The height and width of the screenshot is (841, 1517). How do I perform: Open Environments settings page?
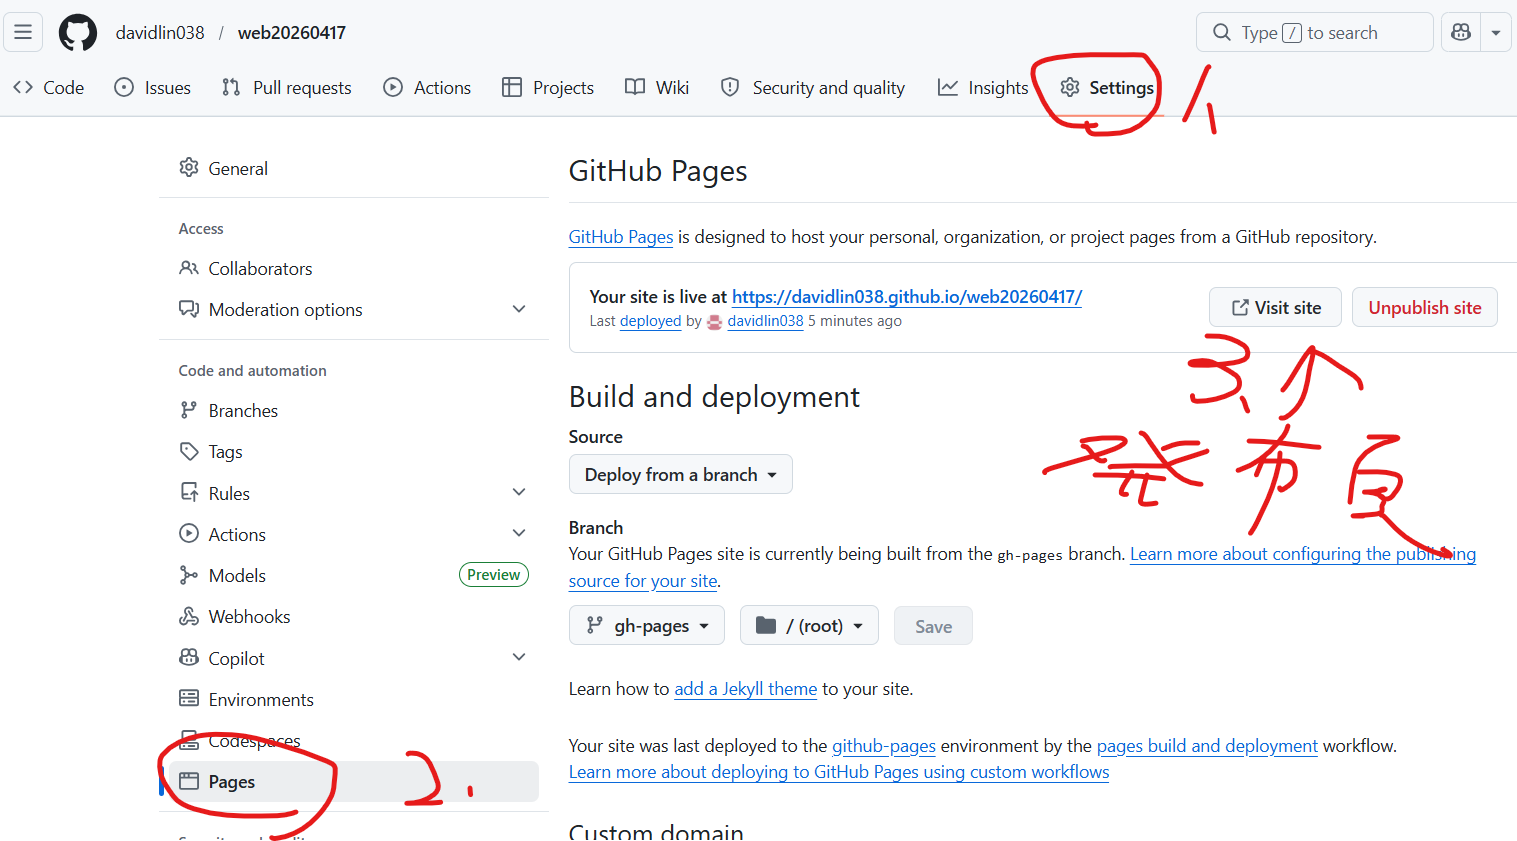[261, 700]
